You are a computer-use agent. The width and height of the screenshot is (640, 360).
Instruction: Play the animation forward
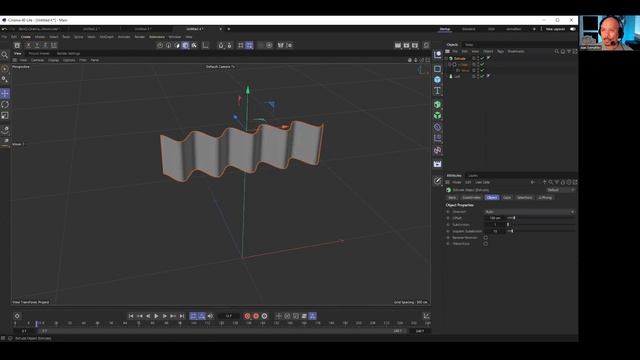coord(156,316)
